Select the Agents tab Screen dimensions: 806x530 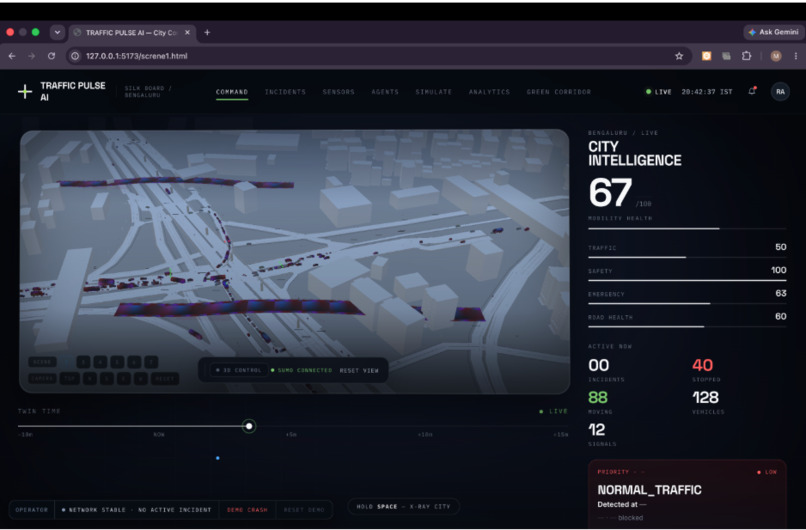pos(385,92)
